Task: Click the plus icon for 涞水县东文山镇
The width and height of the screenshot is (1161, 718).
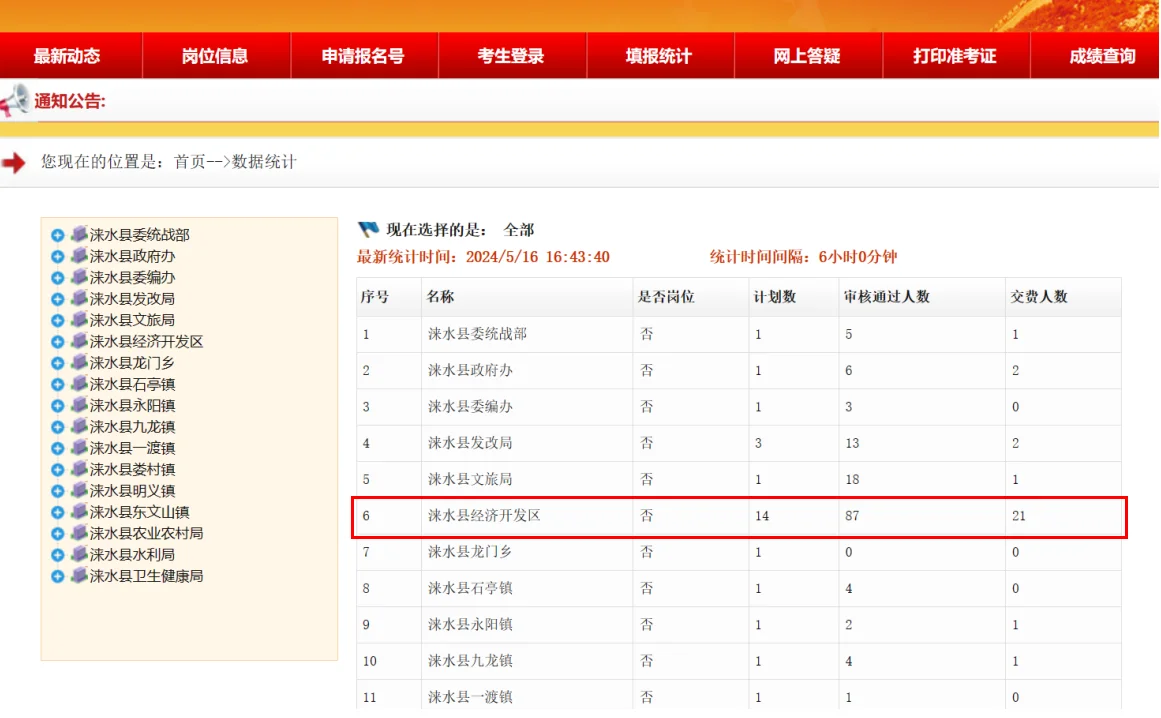Action: [x=58, y=513]
